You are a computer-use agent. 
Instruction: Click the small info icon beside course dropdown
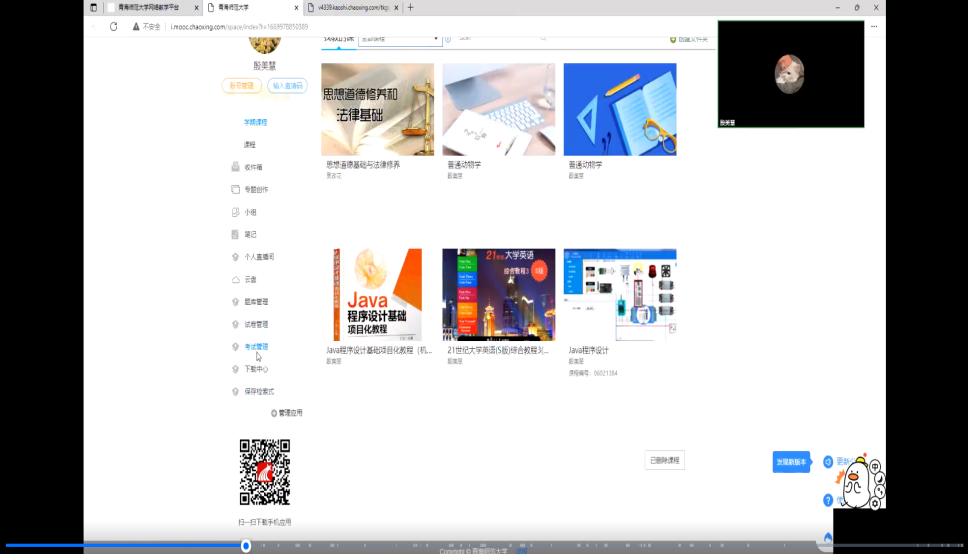point(448,39)
